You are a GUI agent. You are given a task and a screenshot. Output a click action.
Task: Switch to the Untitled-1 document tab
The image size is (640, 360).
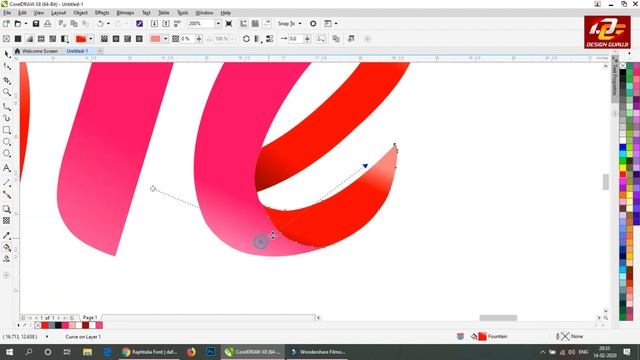point(78,51)
